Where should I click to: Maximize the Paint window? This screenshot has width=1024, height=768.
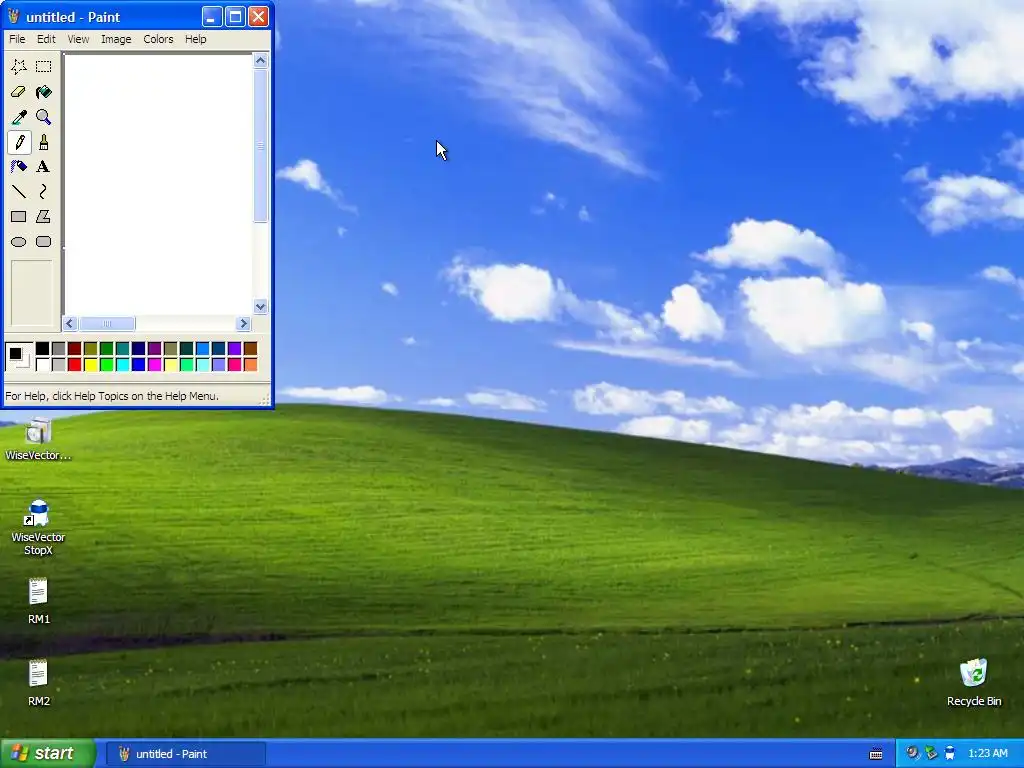235,16
